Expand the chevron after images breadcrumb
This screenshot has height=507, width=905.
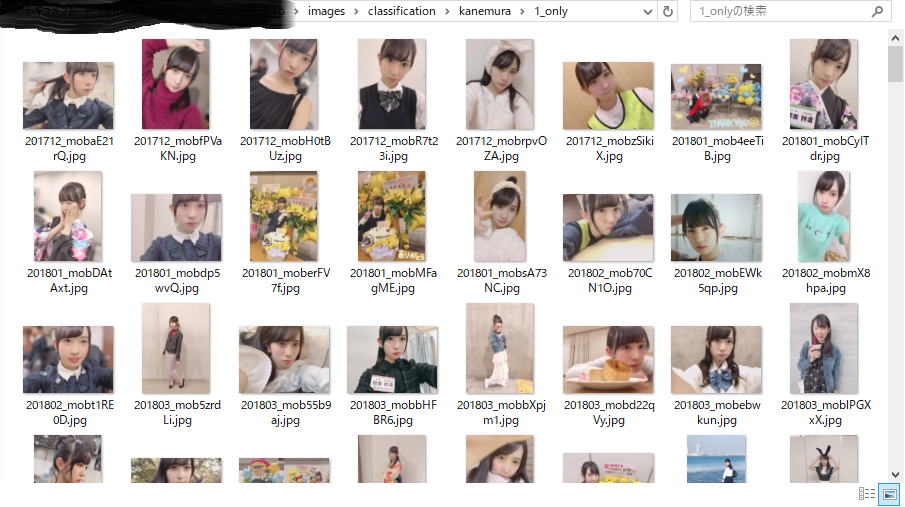[356, 12]
